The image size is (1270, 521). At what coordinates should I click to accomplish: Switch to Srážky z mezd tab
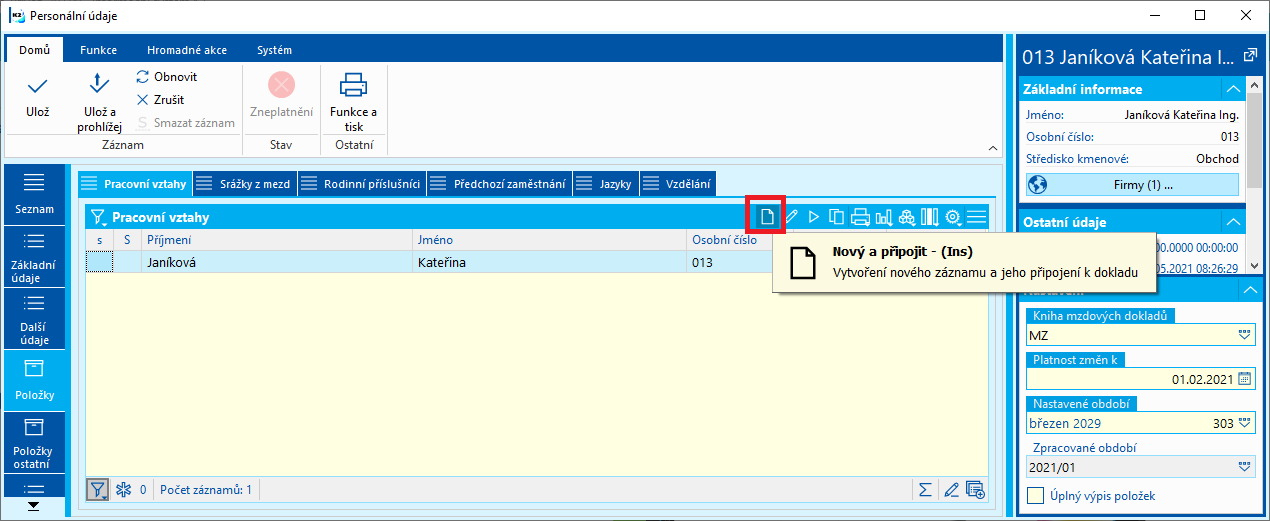(x=244, y=184)
